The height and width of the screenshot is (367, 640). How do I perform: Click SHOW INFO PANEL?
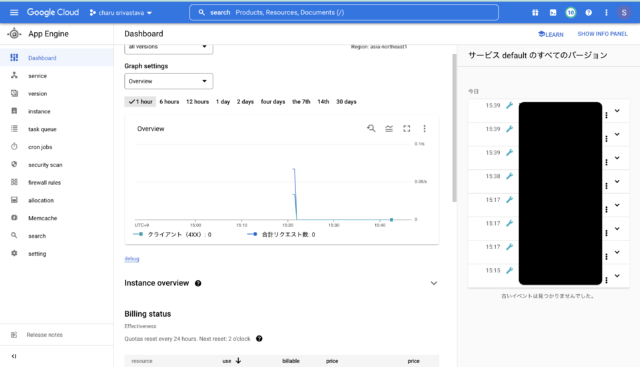(x=602, y=34)
